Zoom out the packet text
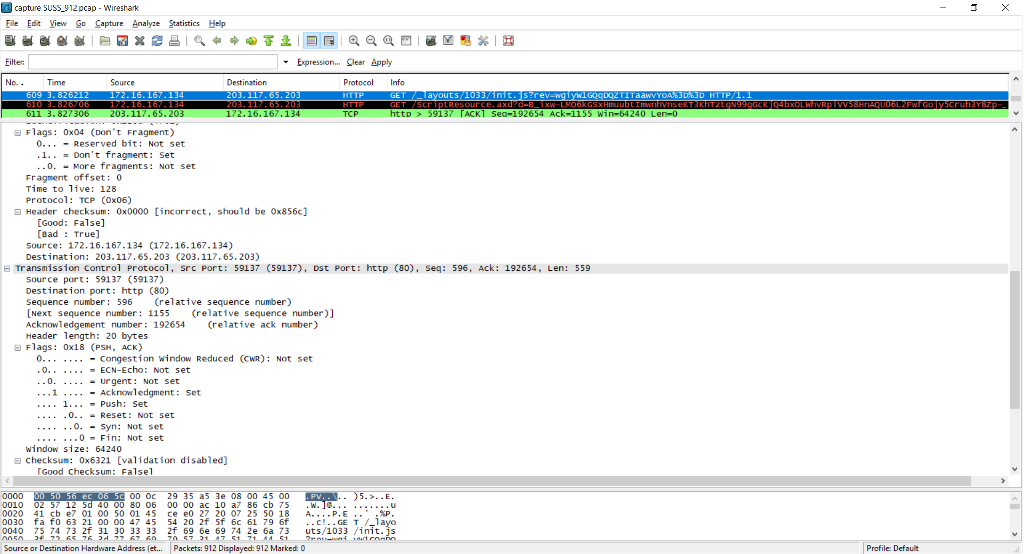The width and height of the screenshot is (1024, 554). [371, 41]
